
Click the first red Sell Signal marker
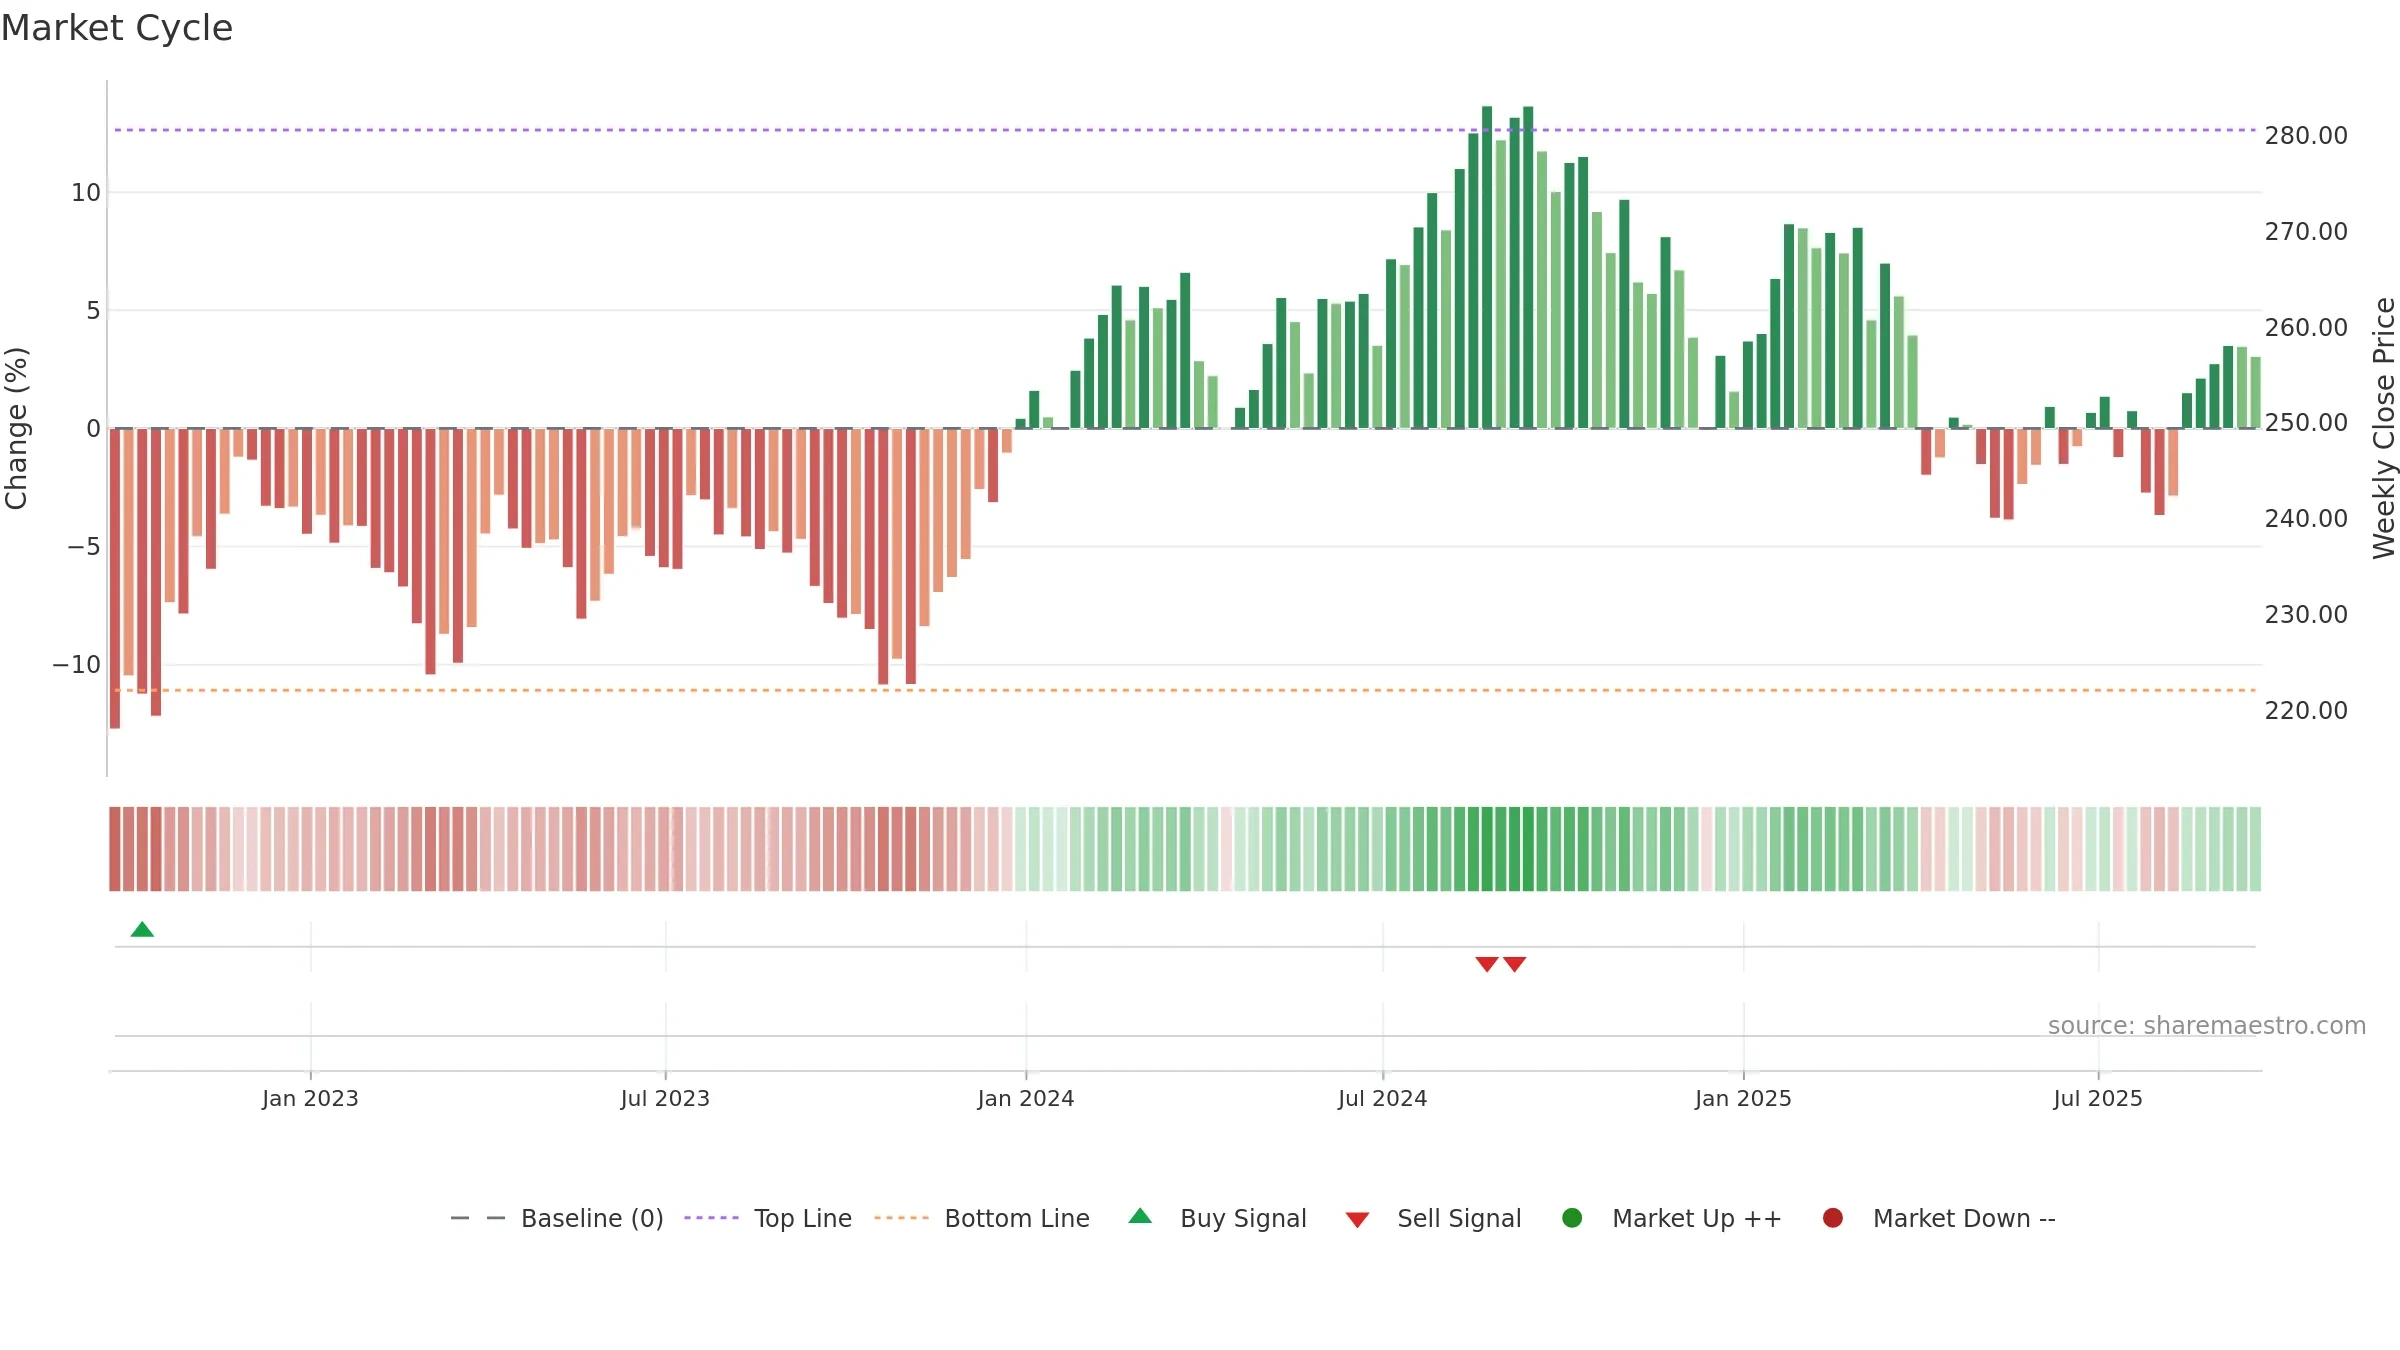pyautogui.click(x=1487, y=964)
